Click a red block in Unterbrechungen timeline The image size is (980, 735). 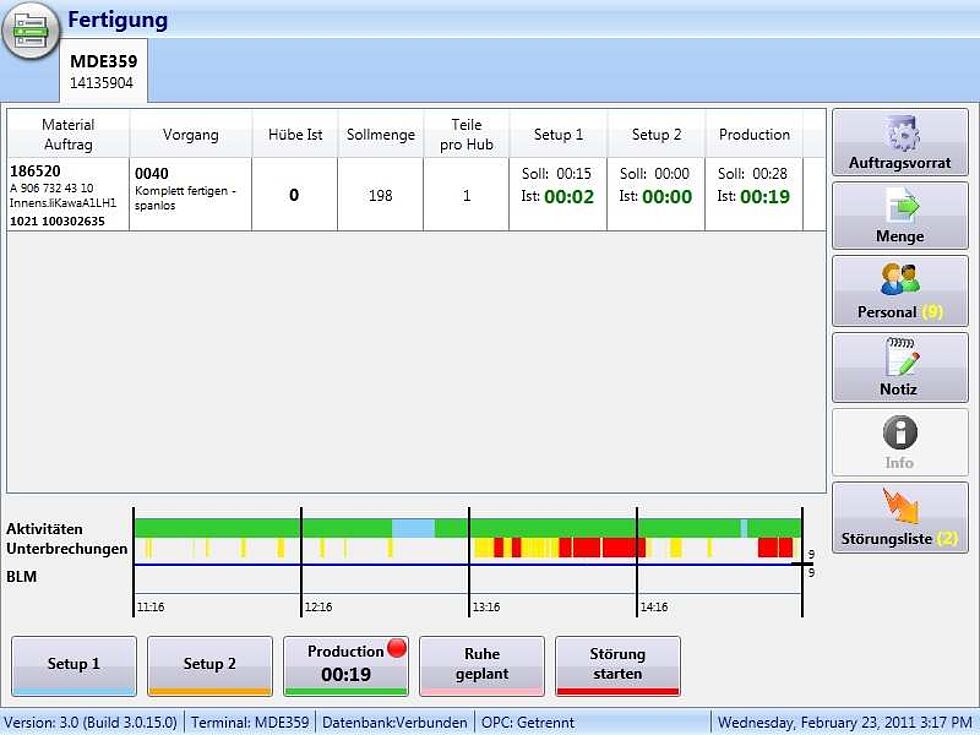click(x=585, y=547)
